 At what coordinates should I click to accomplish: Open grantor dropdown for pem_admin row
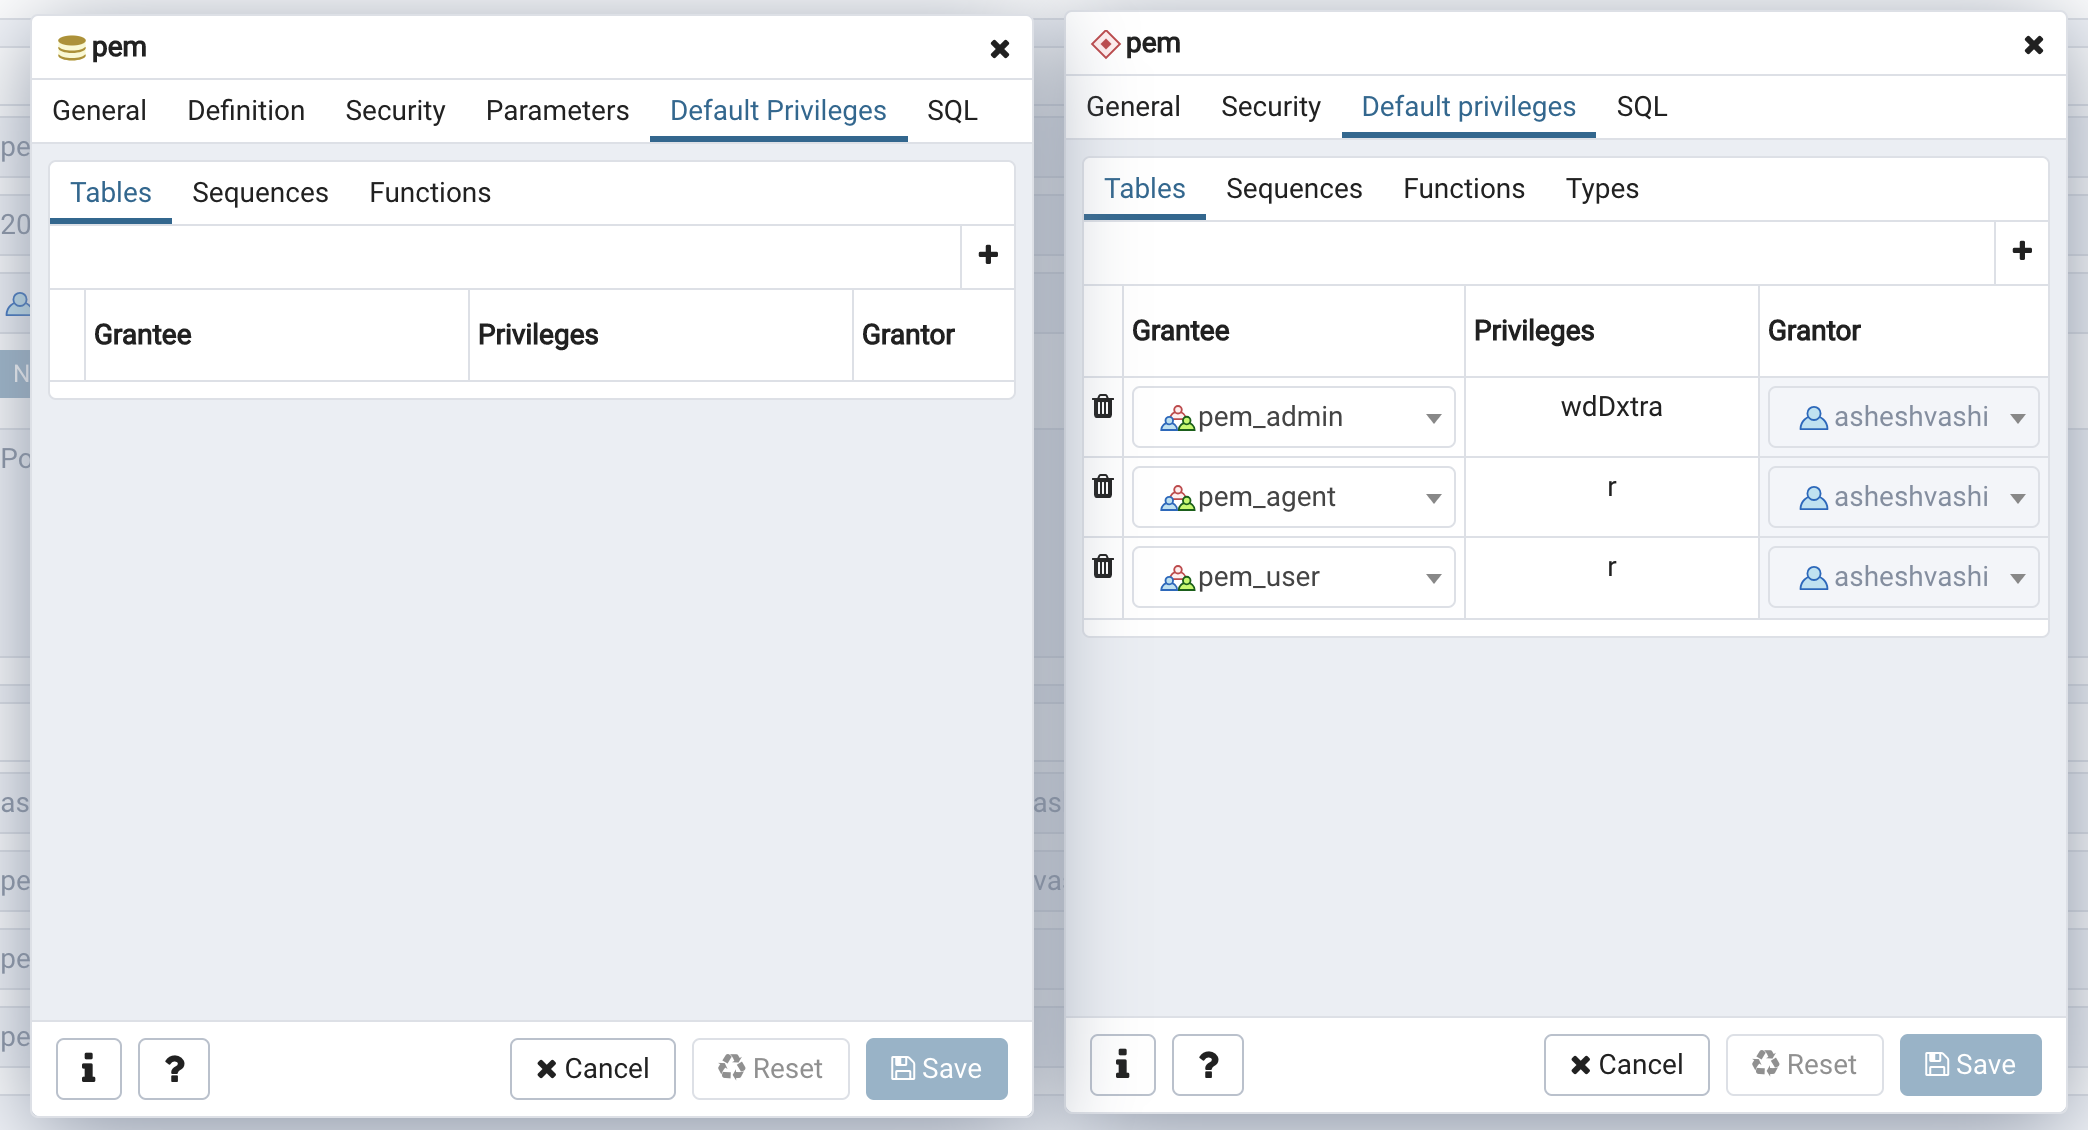pos(2018,418)
